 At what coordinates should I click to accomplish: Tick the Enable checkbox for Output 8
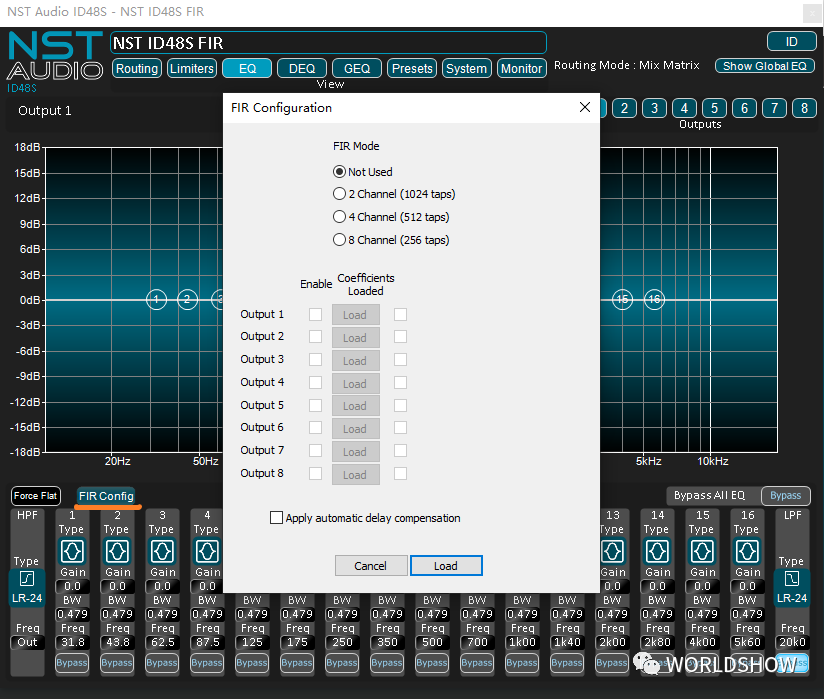(315, 474)
